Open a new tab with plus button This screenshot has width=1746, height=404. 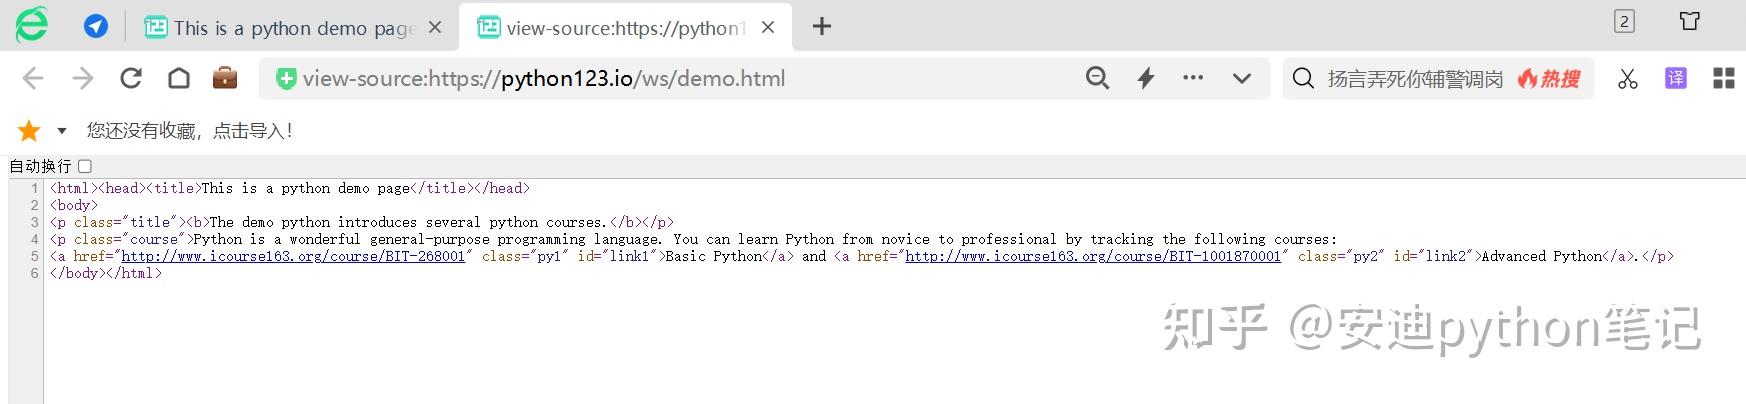click(x=822, y=27)
